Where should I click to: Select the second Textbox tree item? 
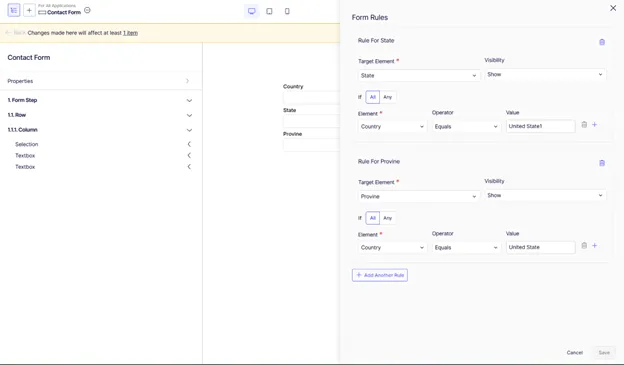25,167
